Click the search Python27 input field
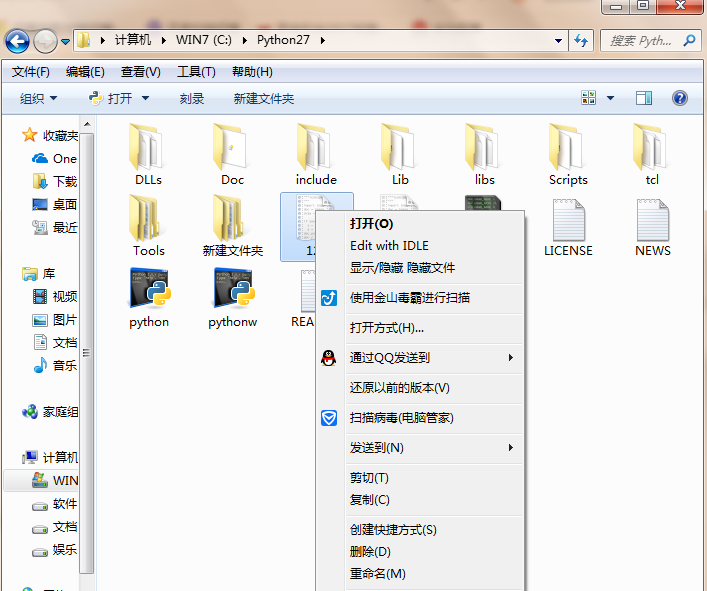Image resolution: width=707 pixels, height=591 pixels. coord(640,41)
